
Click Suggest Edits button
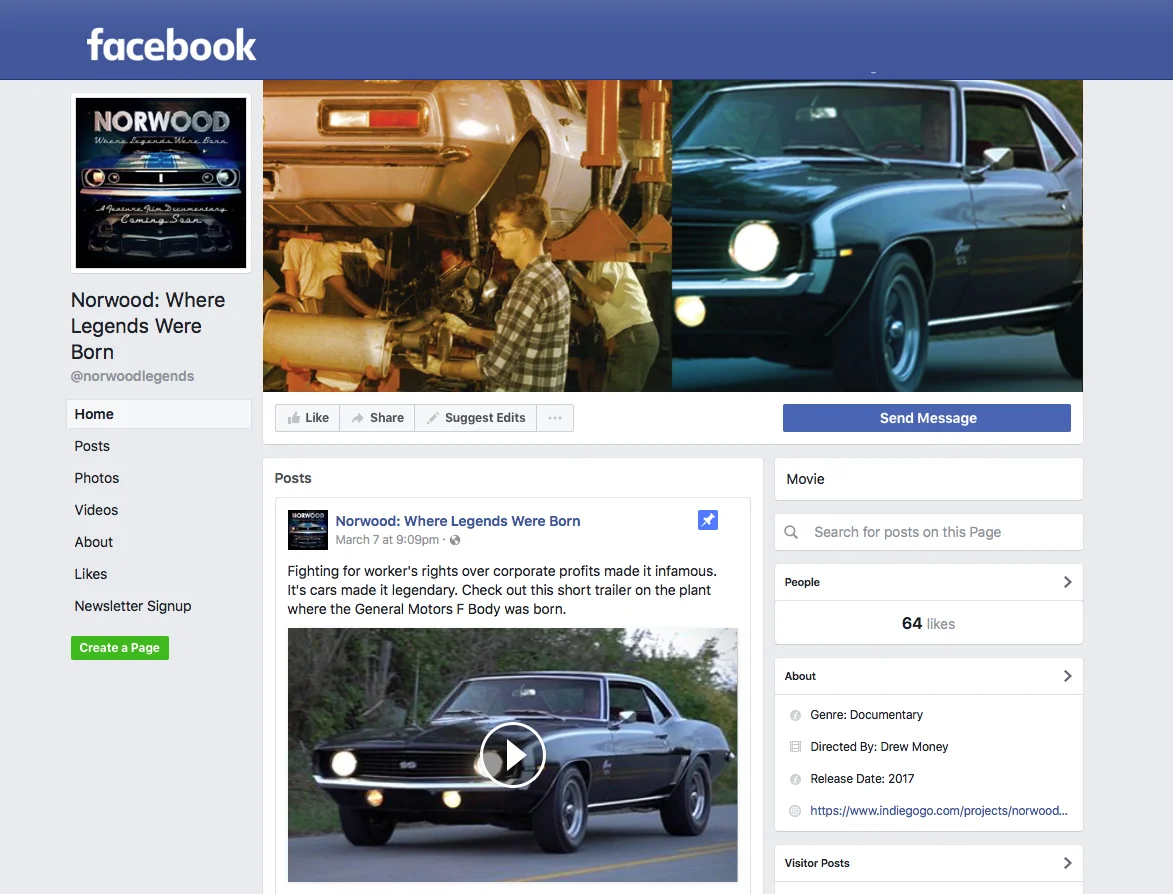point(475,417)
